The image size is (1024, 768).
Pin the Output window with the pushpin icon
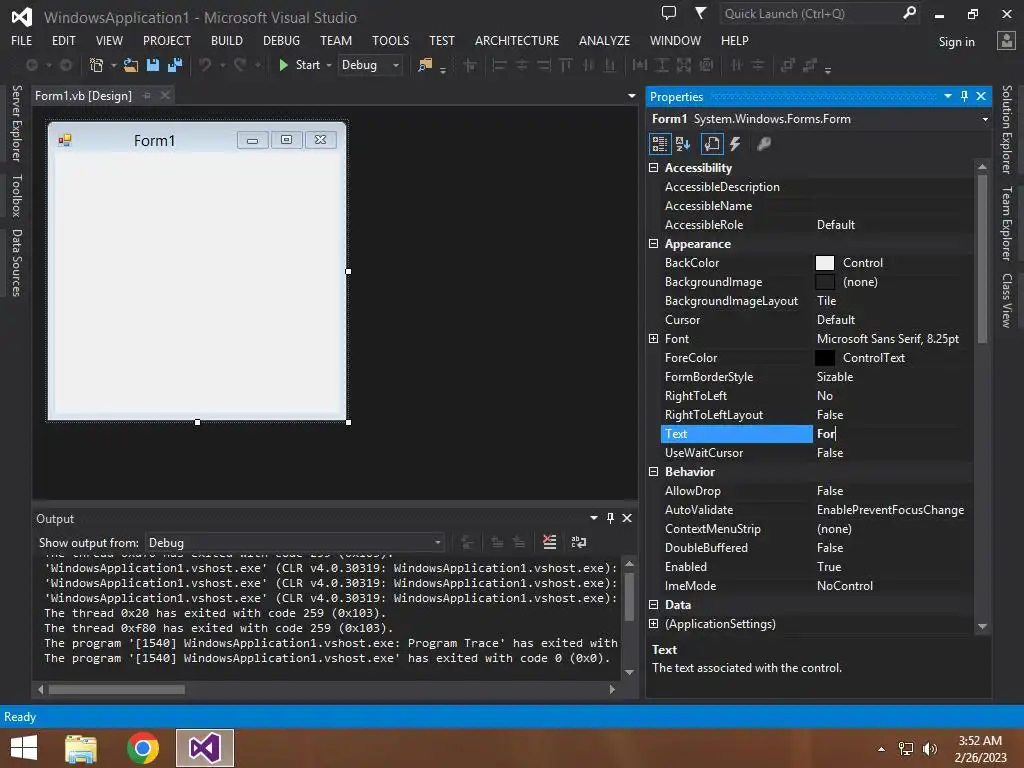611,518
